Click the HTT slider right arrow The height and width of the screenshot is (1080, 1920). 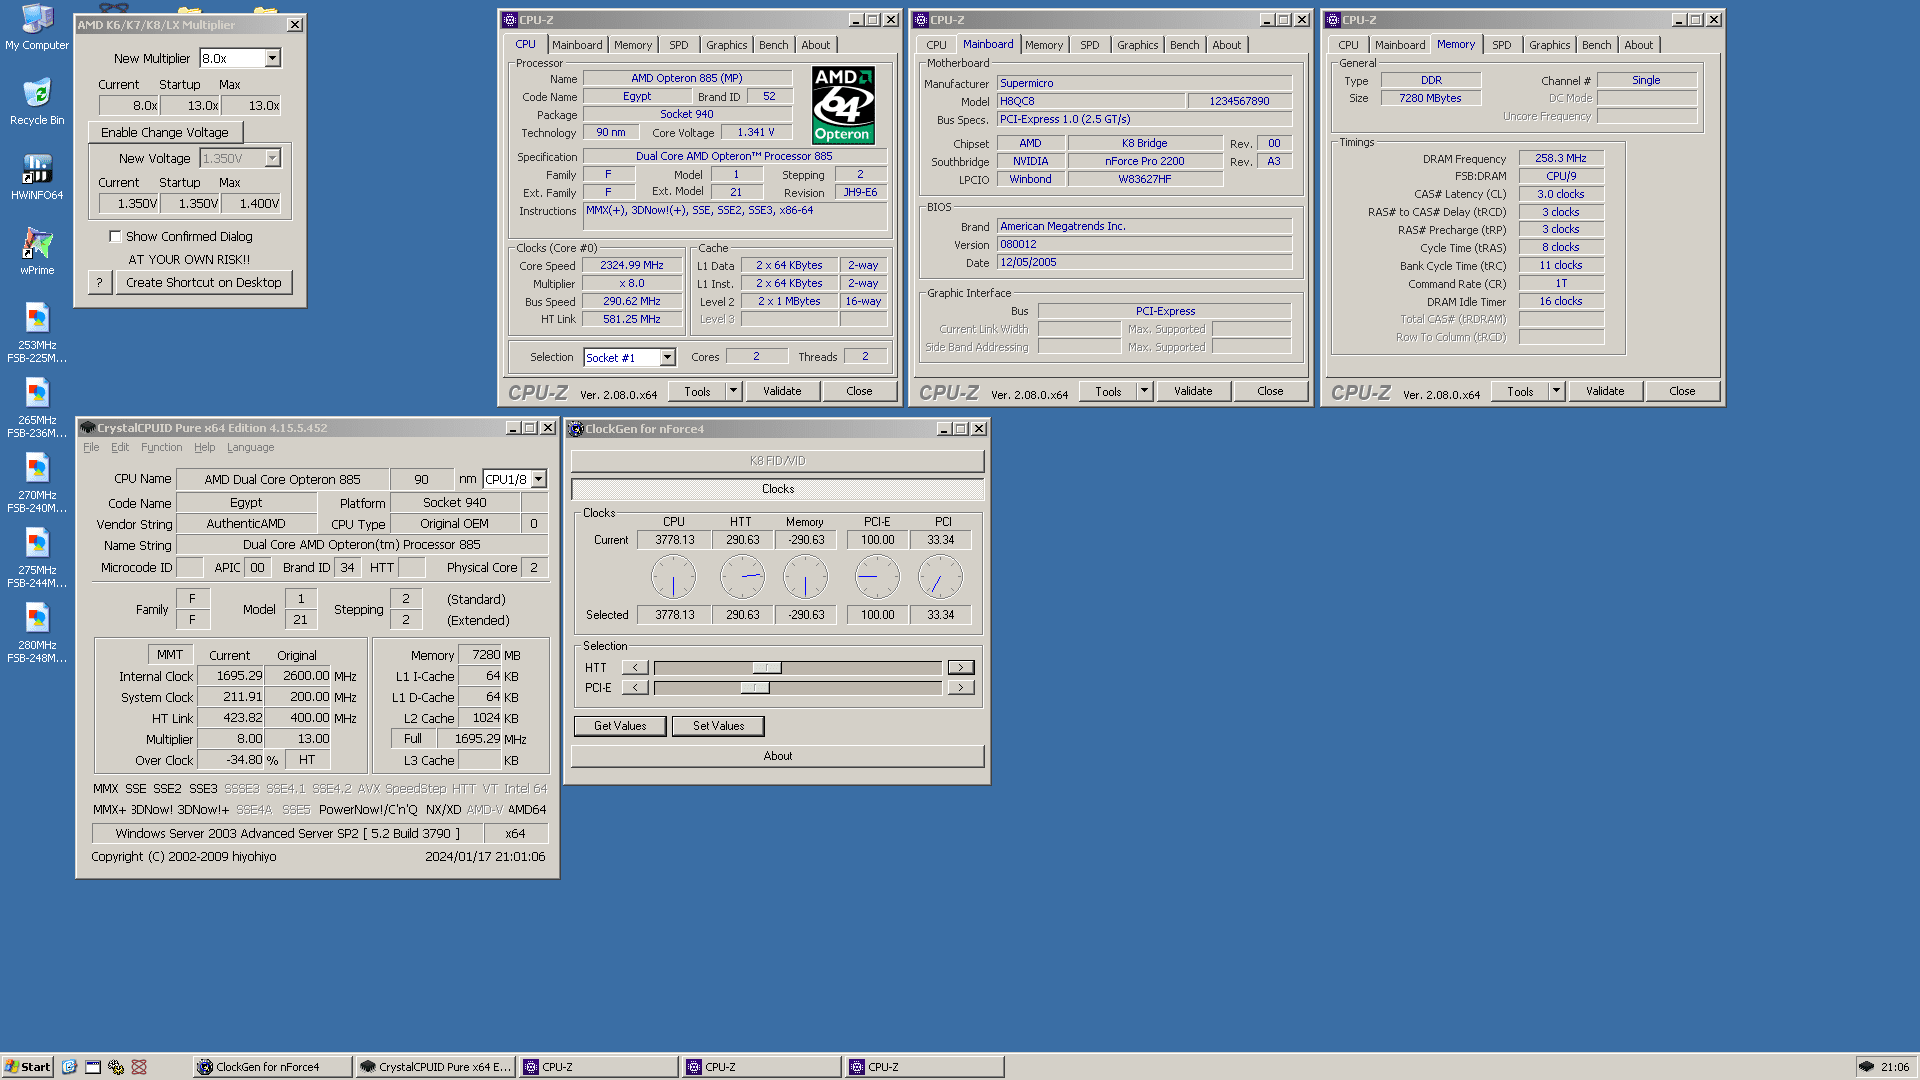coord(961,668)
